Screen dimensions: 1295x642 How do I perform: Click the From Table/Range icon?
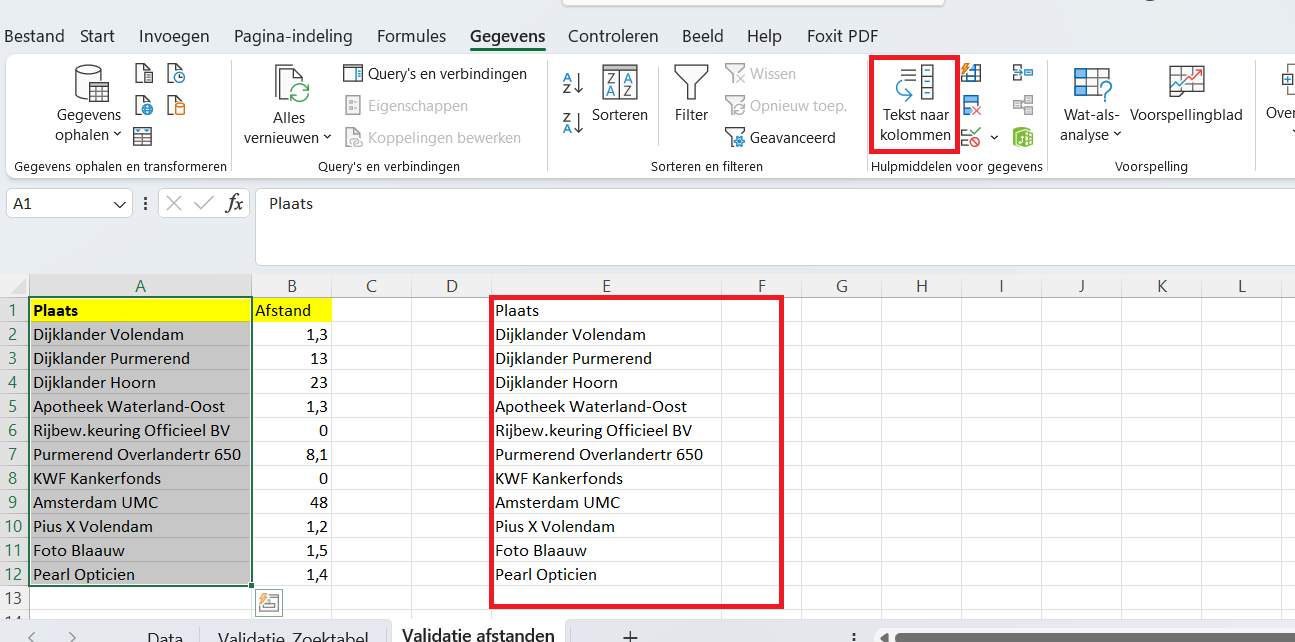(144, 136)
